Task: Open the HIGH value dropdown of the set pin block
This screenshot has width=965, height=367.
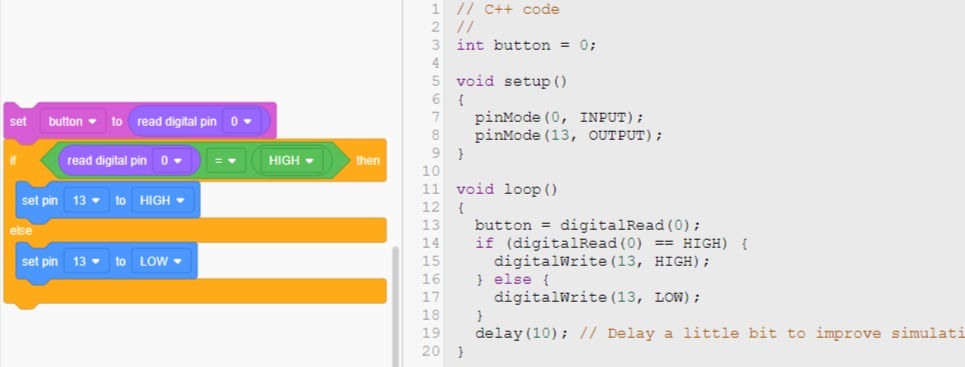Action: (162, 200)
